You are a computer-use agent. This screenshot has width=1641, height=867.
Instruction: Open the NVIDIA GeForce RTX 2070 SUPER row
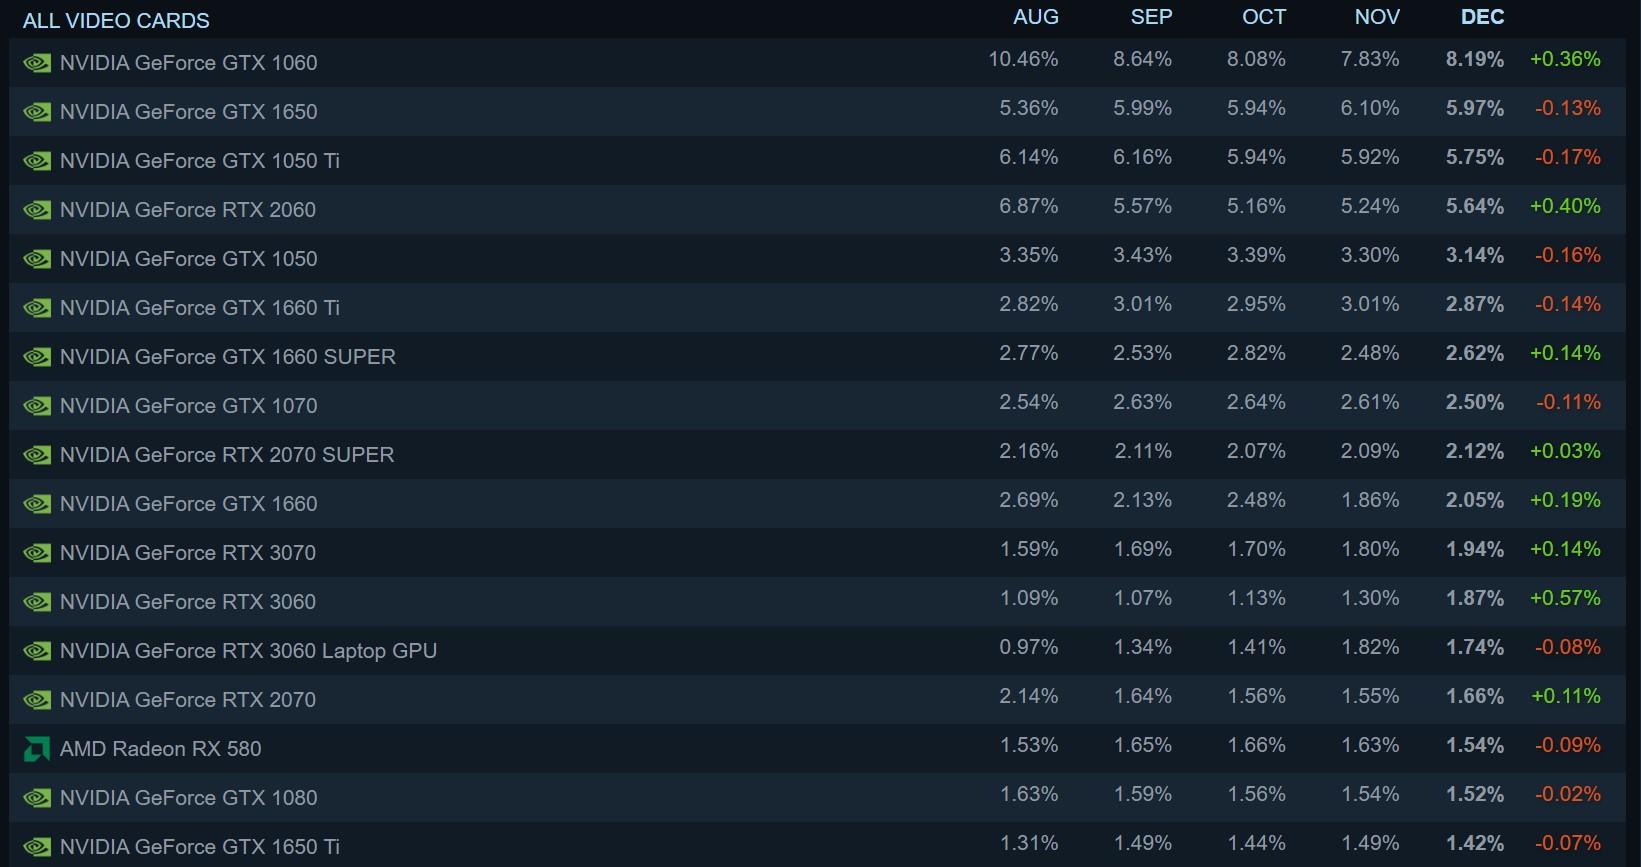pyautogui.click(x=817, y=455)
